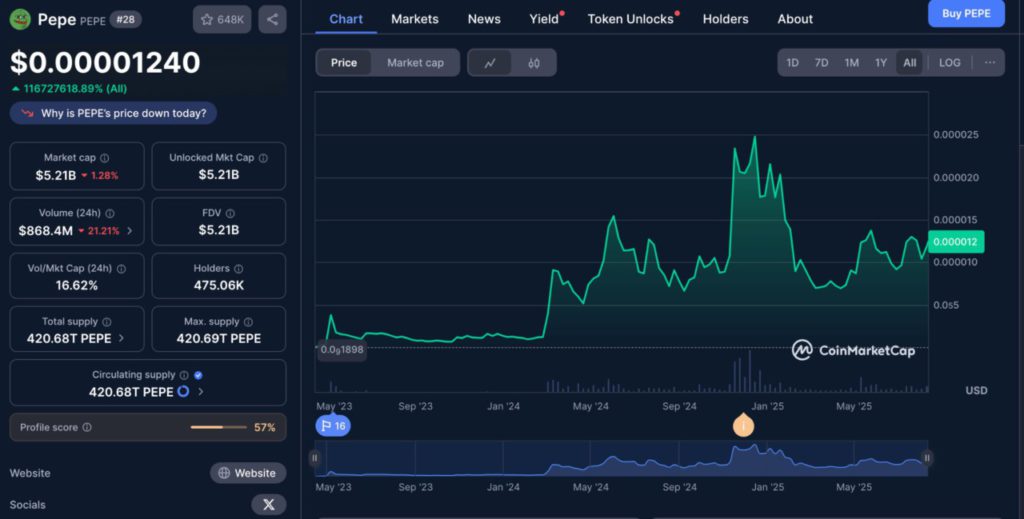Open the Token Unlocks tab
This screenshot has height=519, width=1024.
tap(630, 19)
